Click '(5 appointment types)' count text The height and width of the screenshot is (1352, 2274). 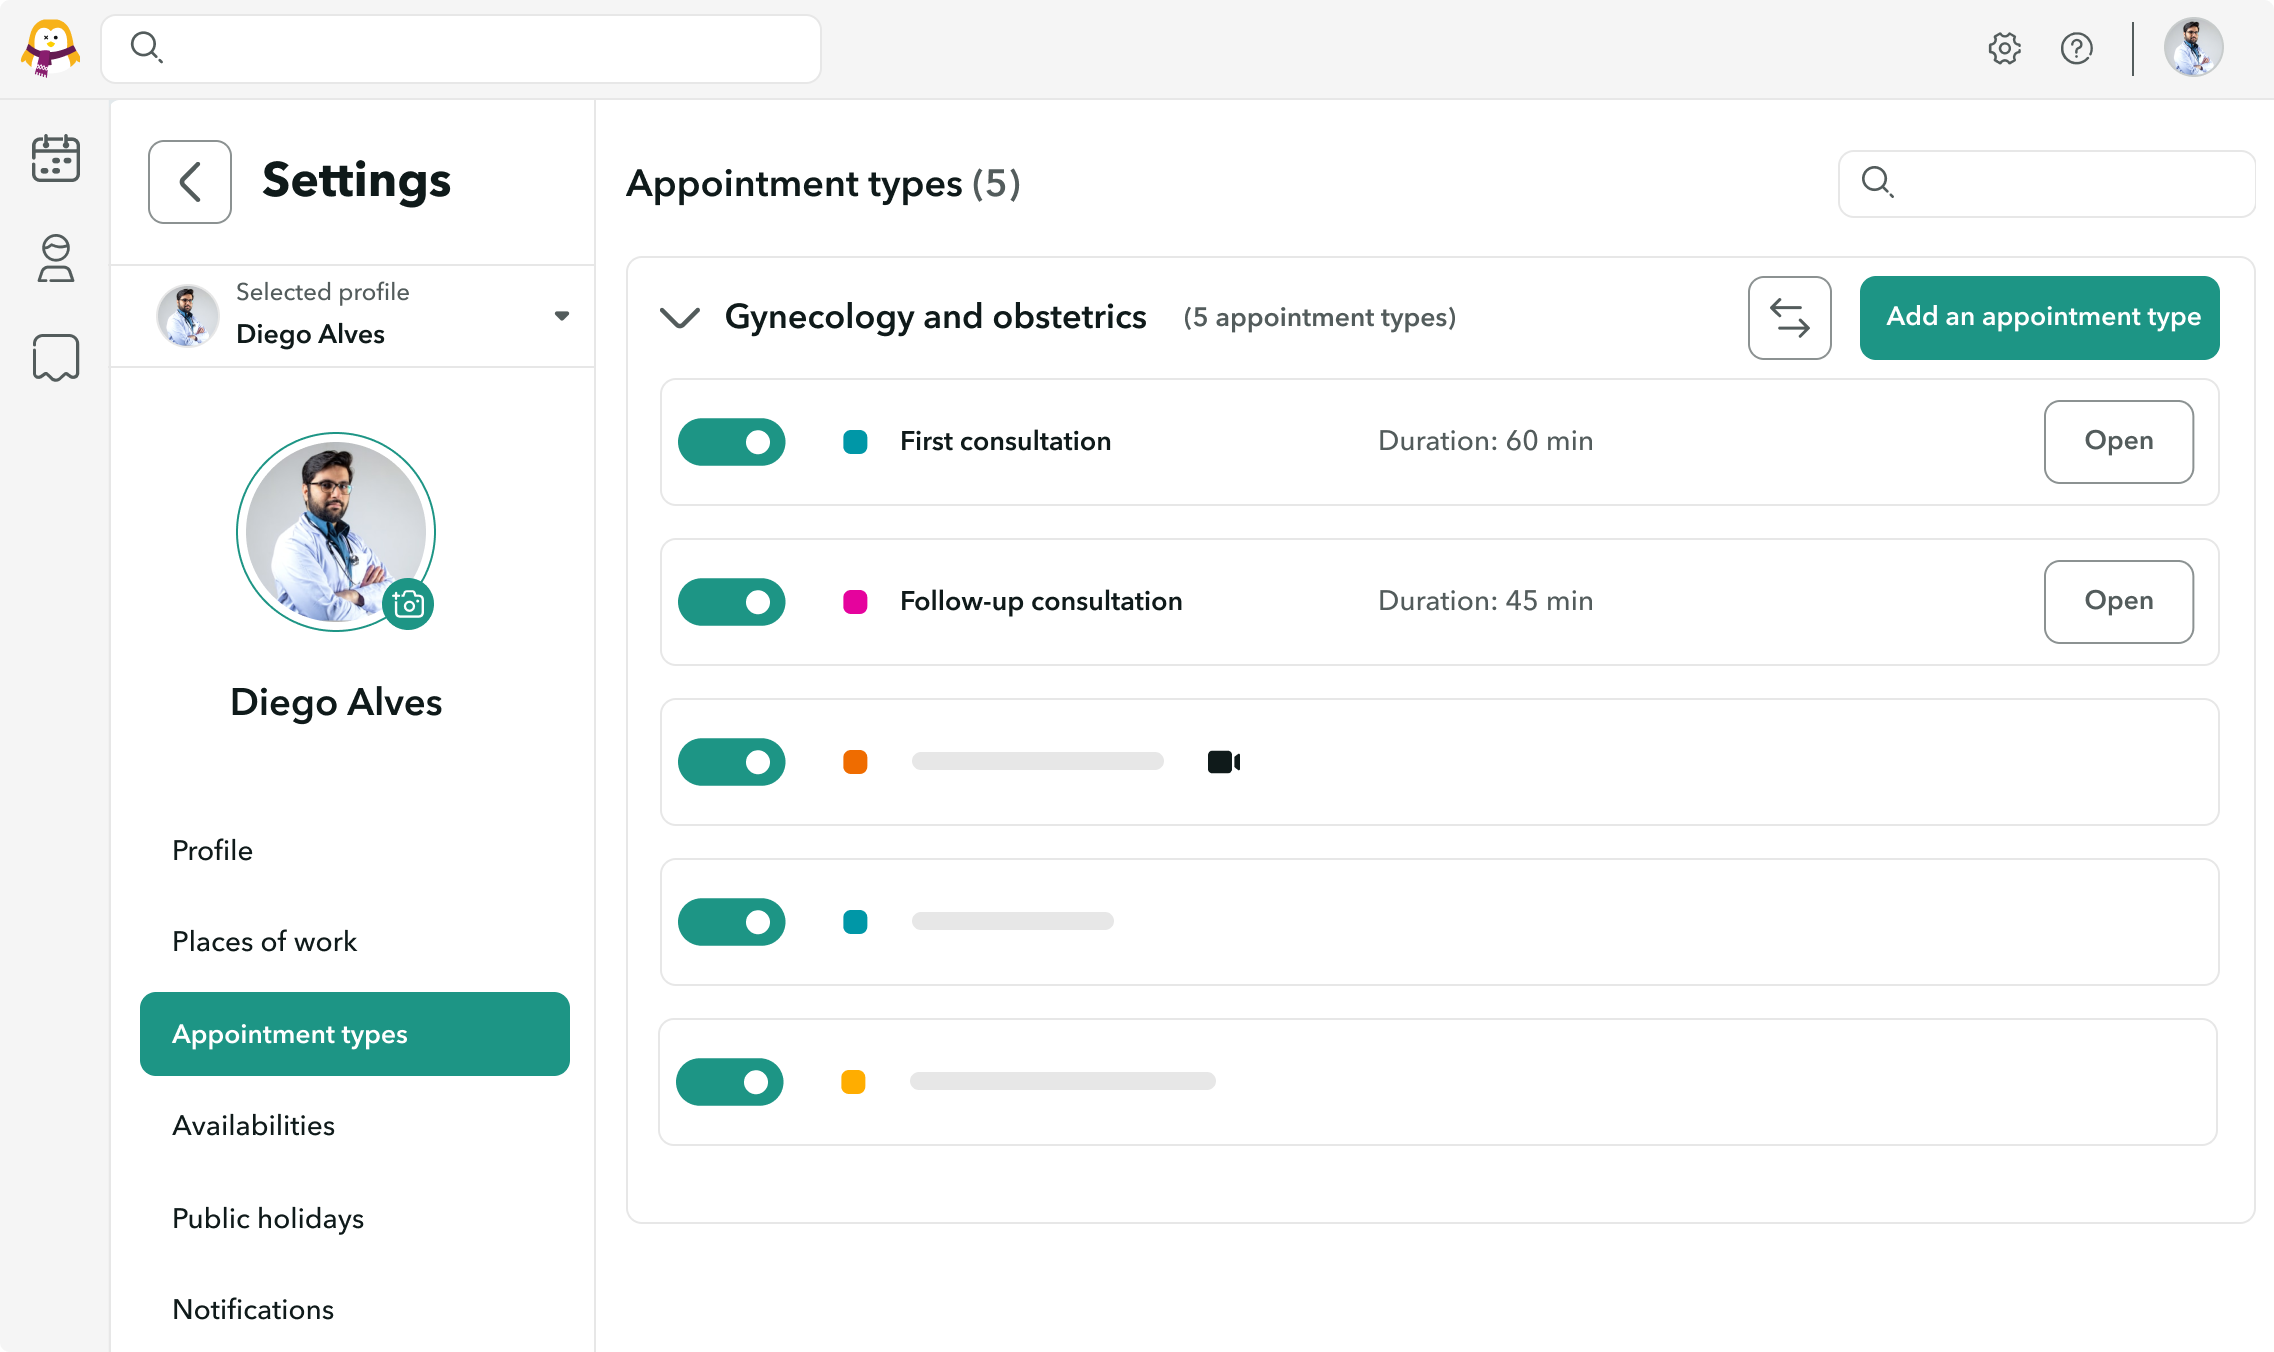(x=1320, y=318)
